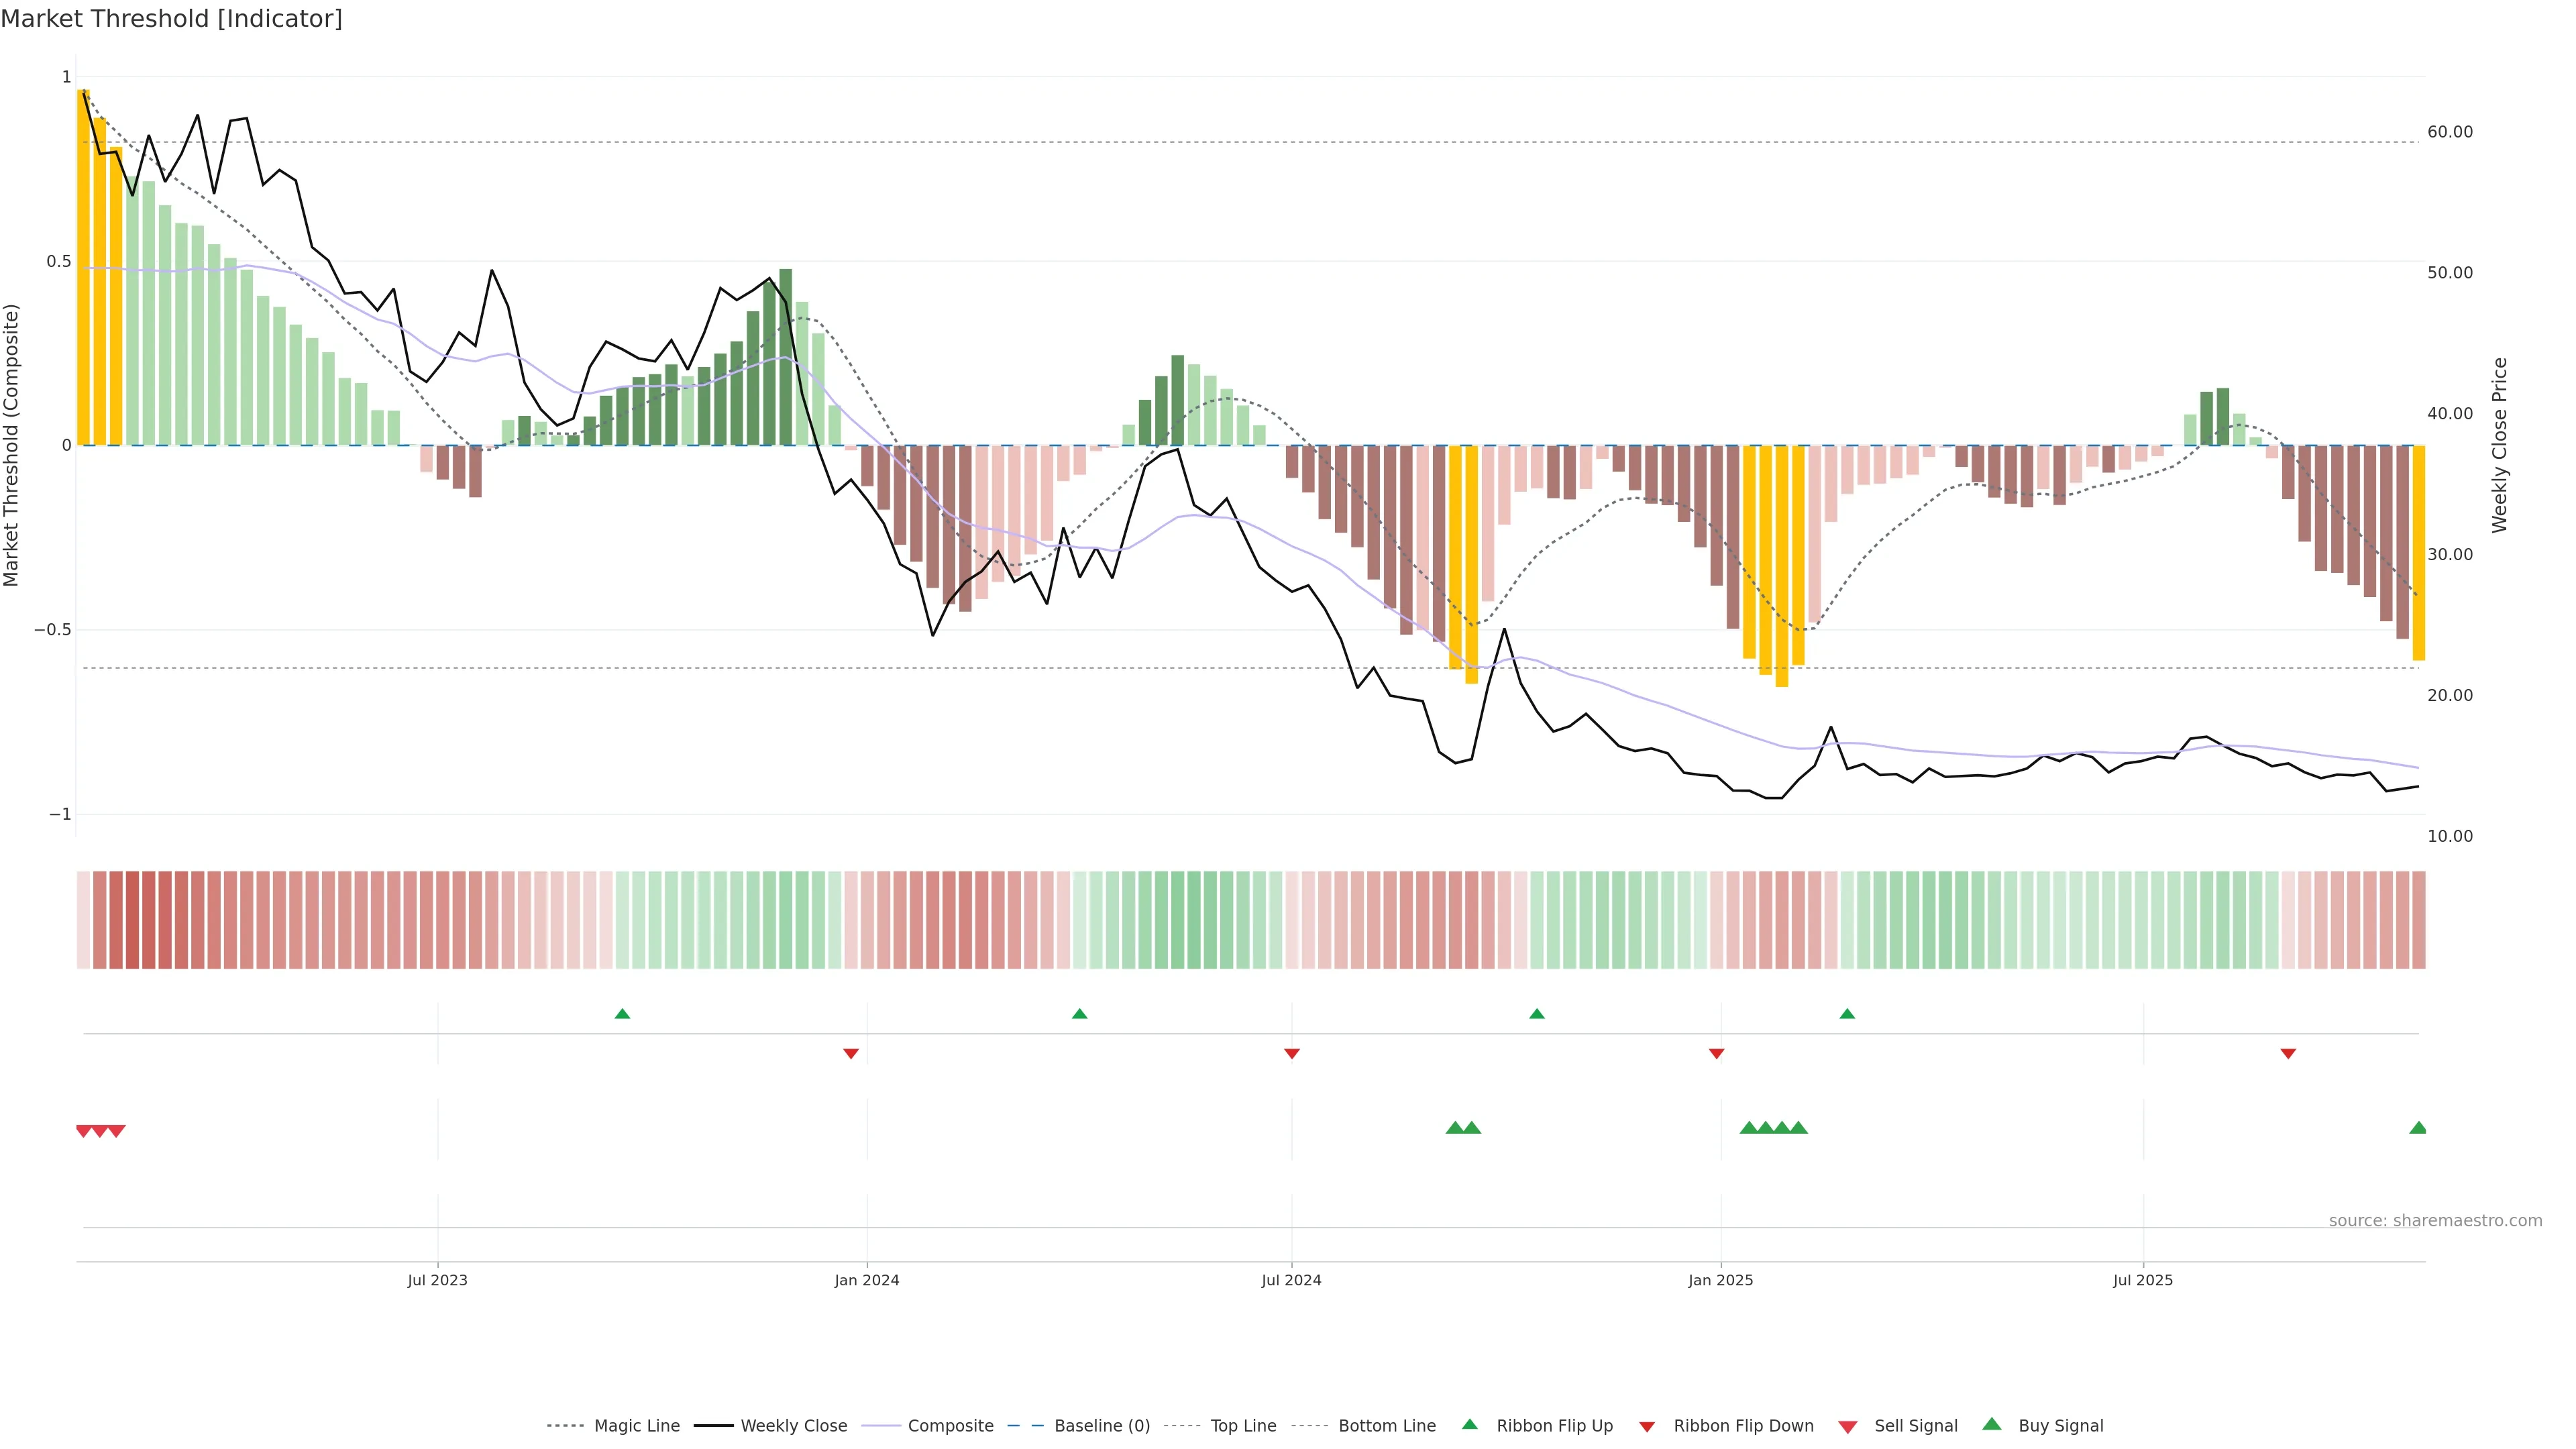Screen dimensions: 2576x1449
Task: Click the ribbon flip down marker after Jul 2025
Action: 2288,1053
